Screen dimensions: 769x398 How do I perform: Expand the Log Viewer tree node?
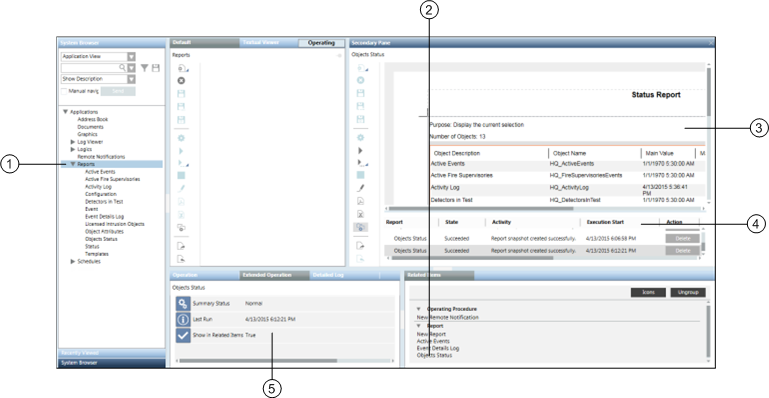click(x=74, y=142)
